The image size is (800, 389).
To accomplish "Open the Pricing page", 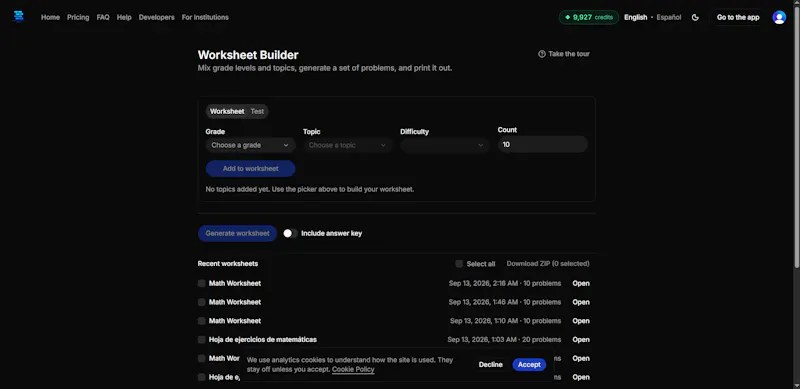I will point(78,17).
